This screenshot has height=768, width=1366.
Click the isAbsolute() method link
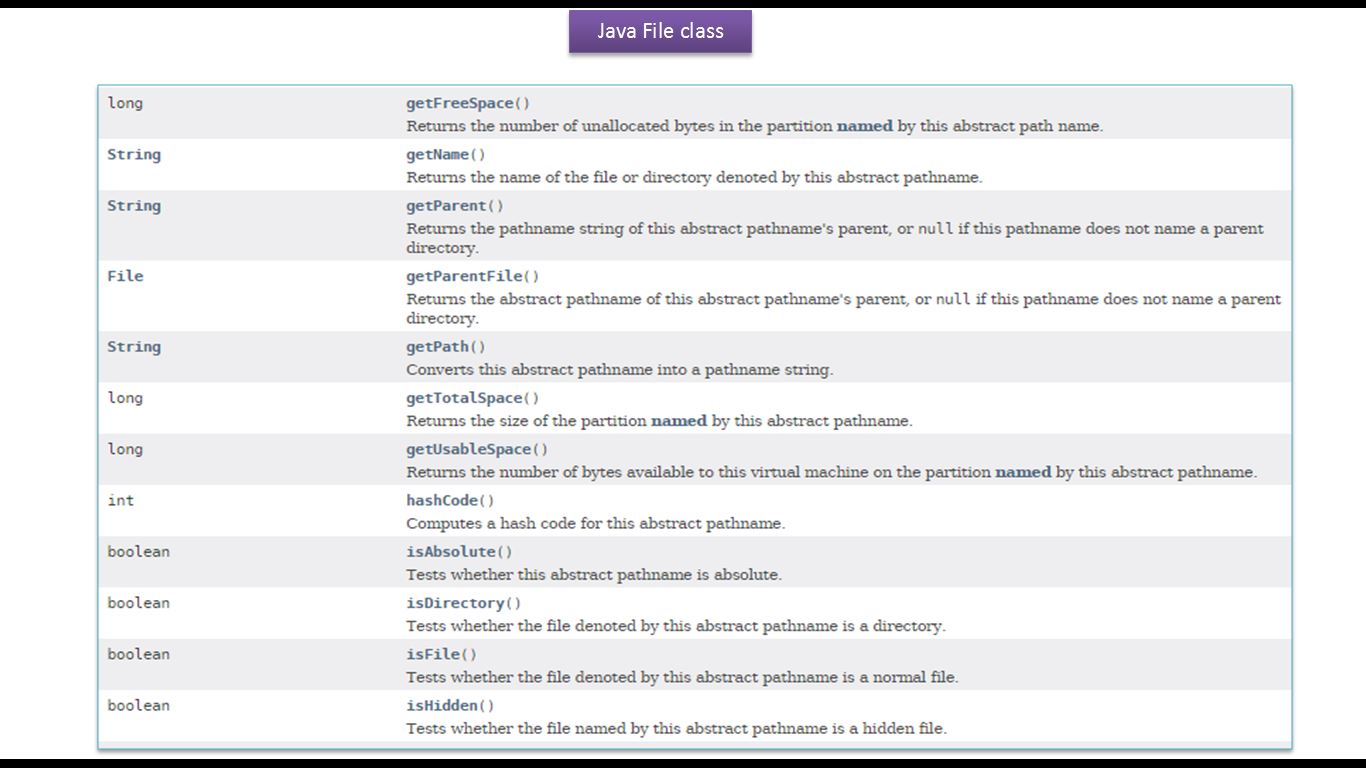(453, 552)
